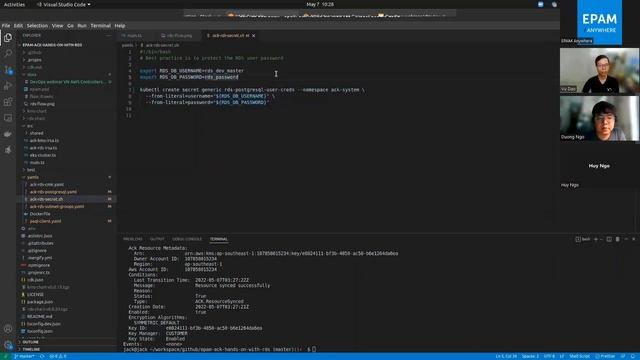Open the View menu
The height and width of the screenshot is (360, 640).
pos(58,26)
